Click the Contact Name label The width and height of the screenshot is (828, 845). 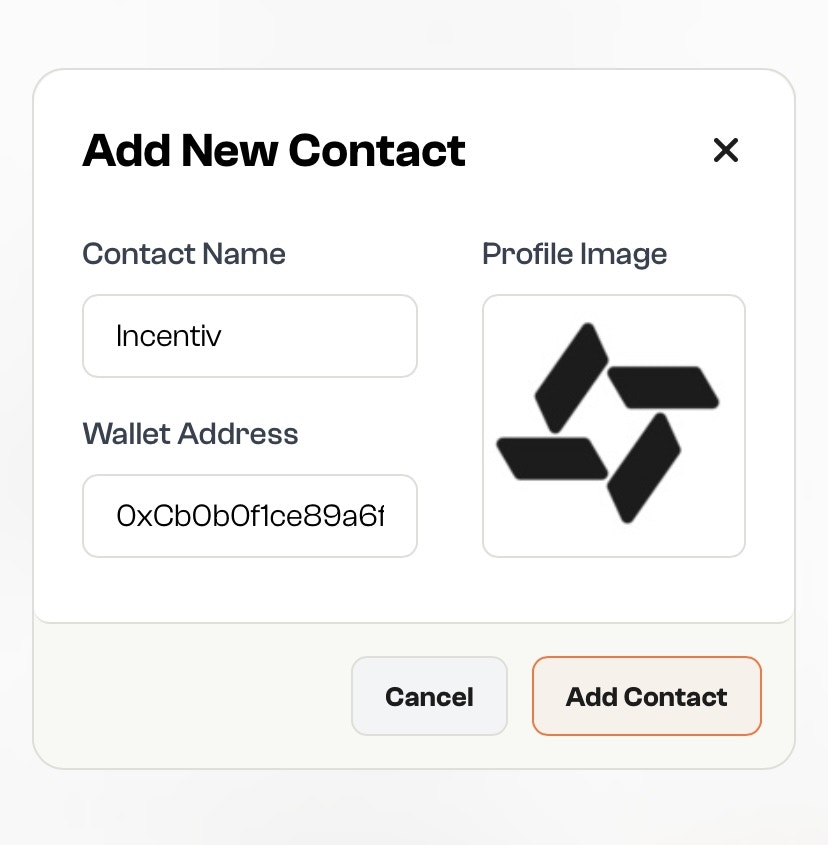point(183,254)
